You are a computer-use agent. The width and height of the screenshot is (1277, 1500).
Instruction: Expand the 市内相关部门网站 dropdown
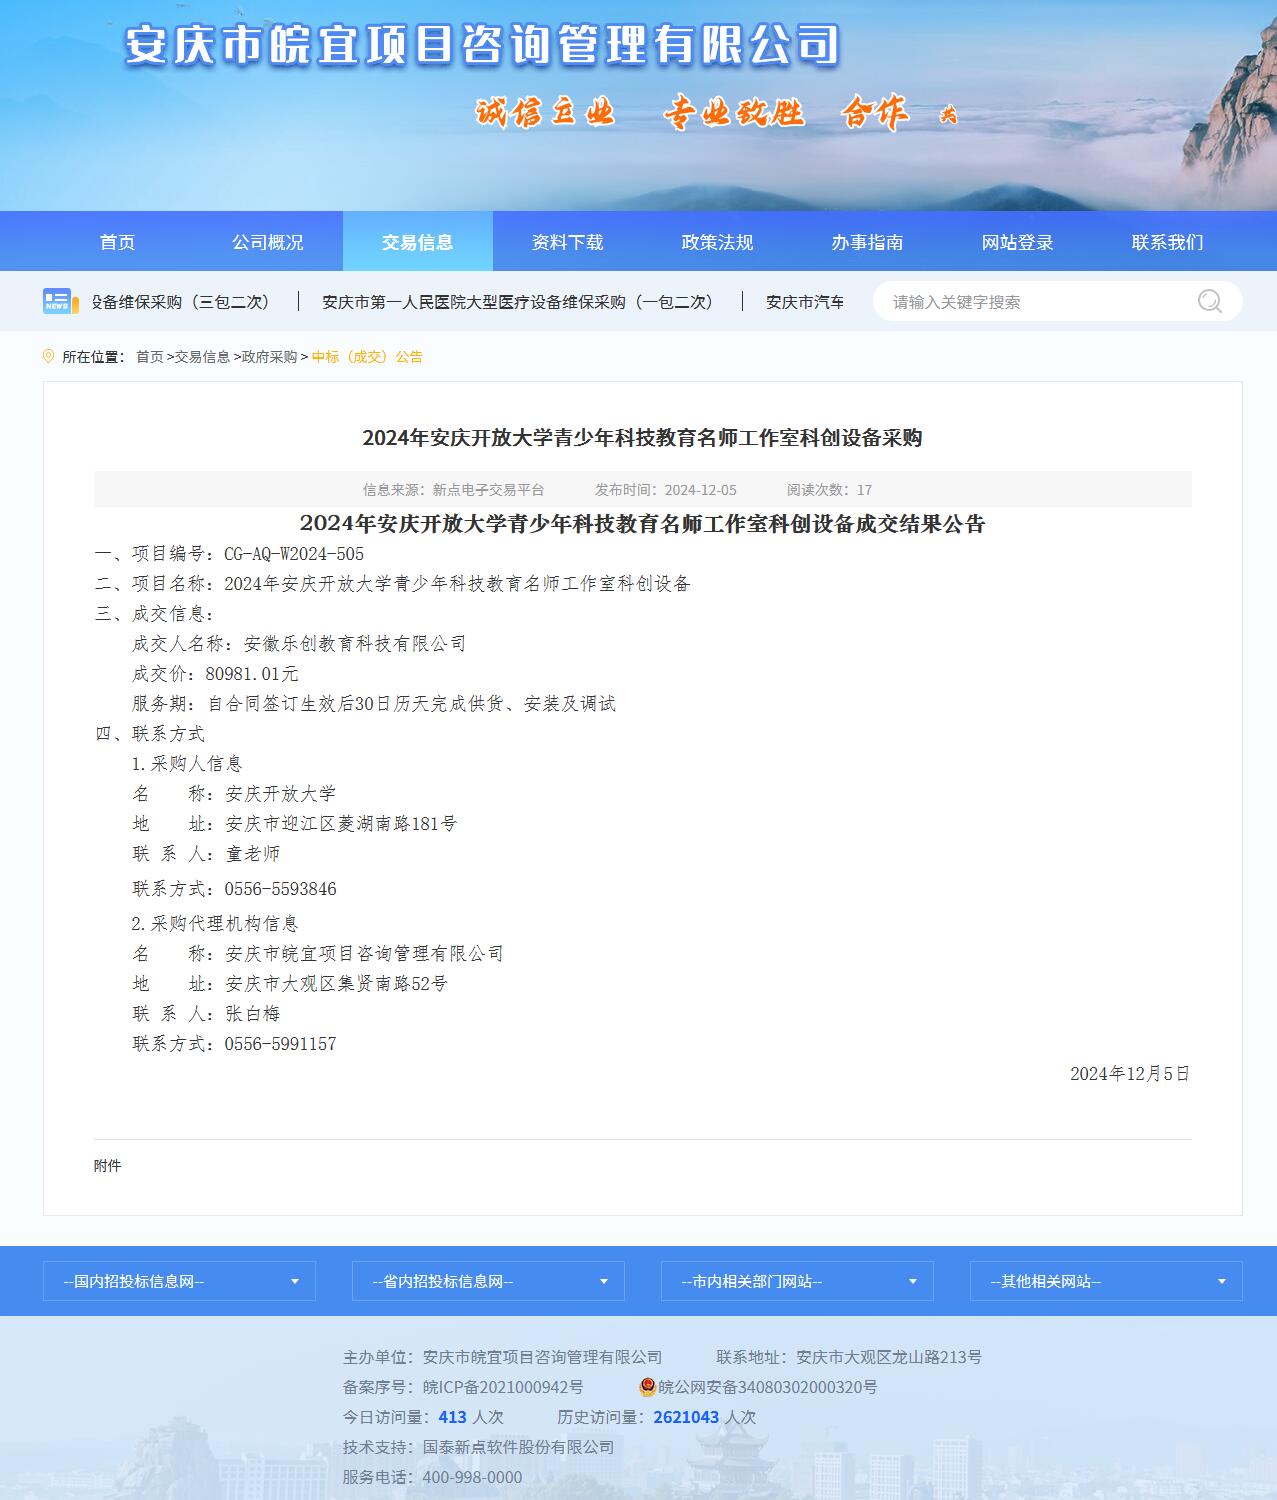coord(797,1281)
